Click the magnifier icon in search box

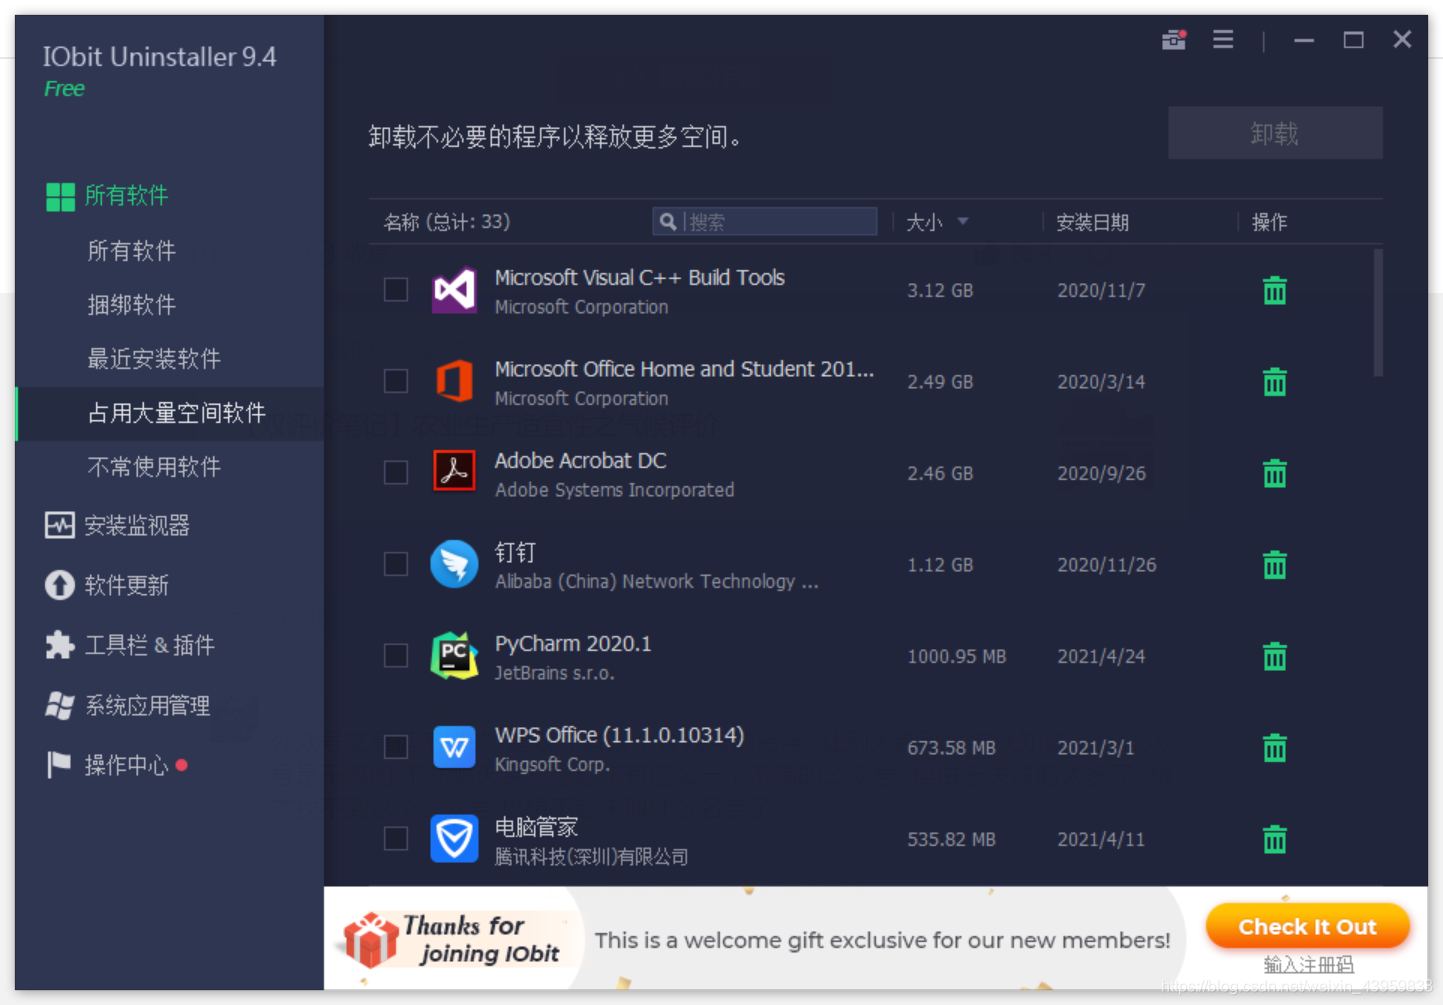(x=668, y=222)
